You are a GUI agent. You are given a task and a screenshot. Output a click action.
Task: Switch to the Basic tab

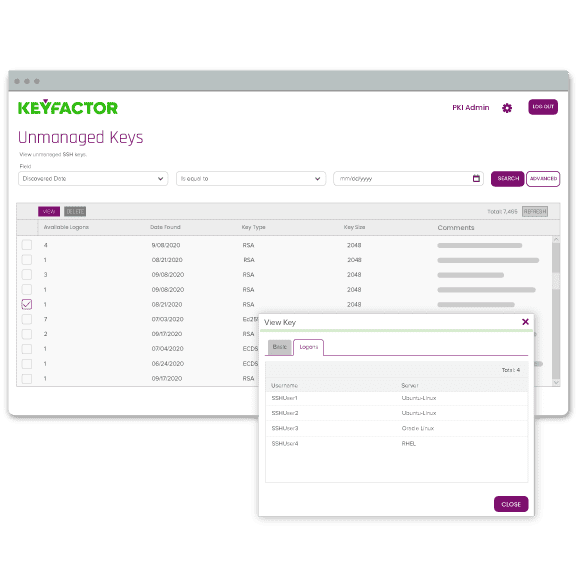click(x=280, y=347)
